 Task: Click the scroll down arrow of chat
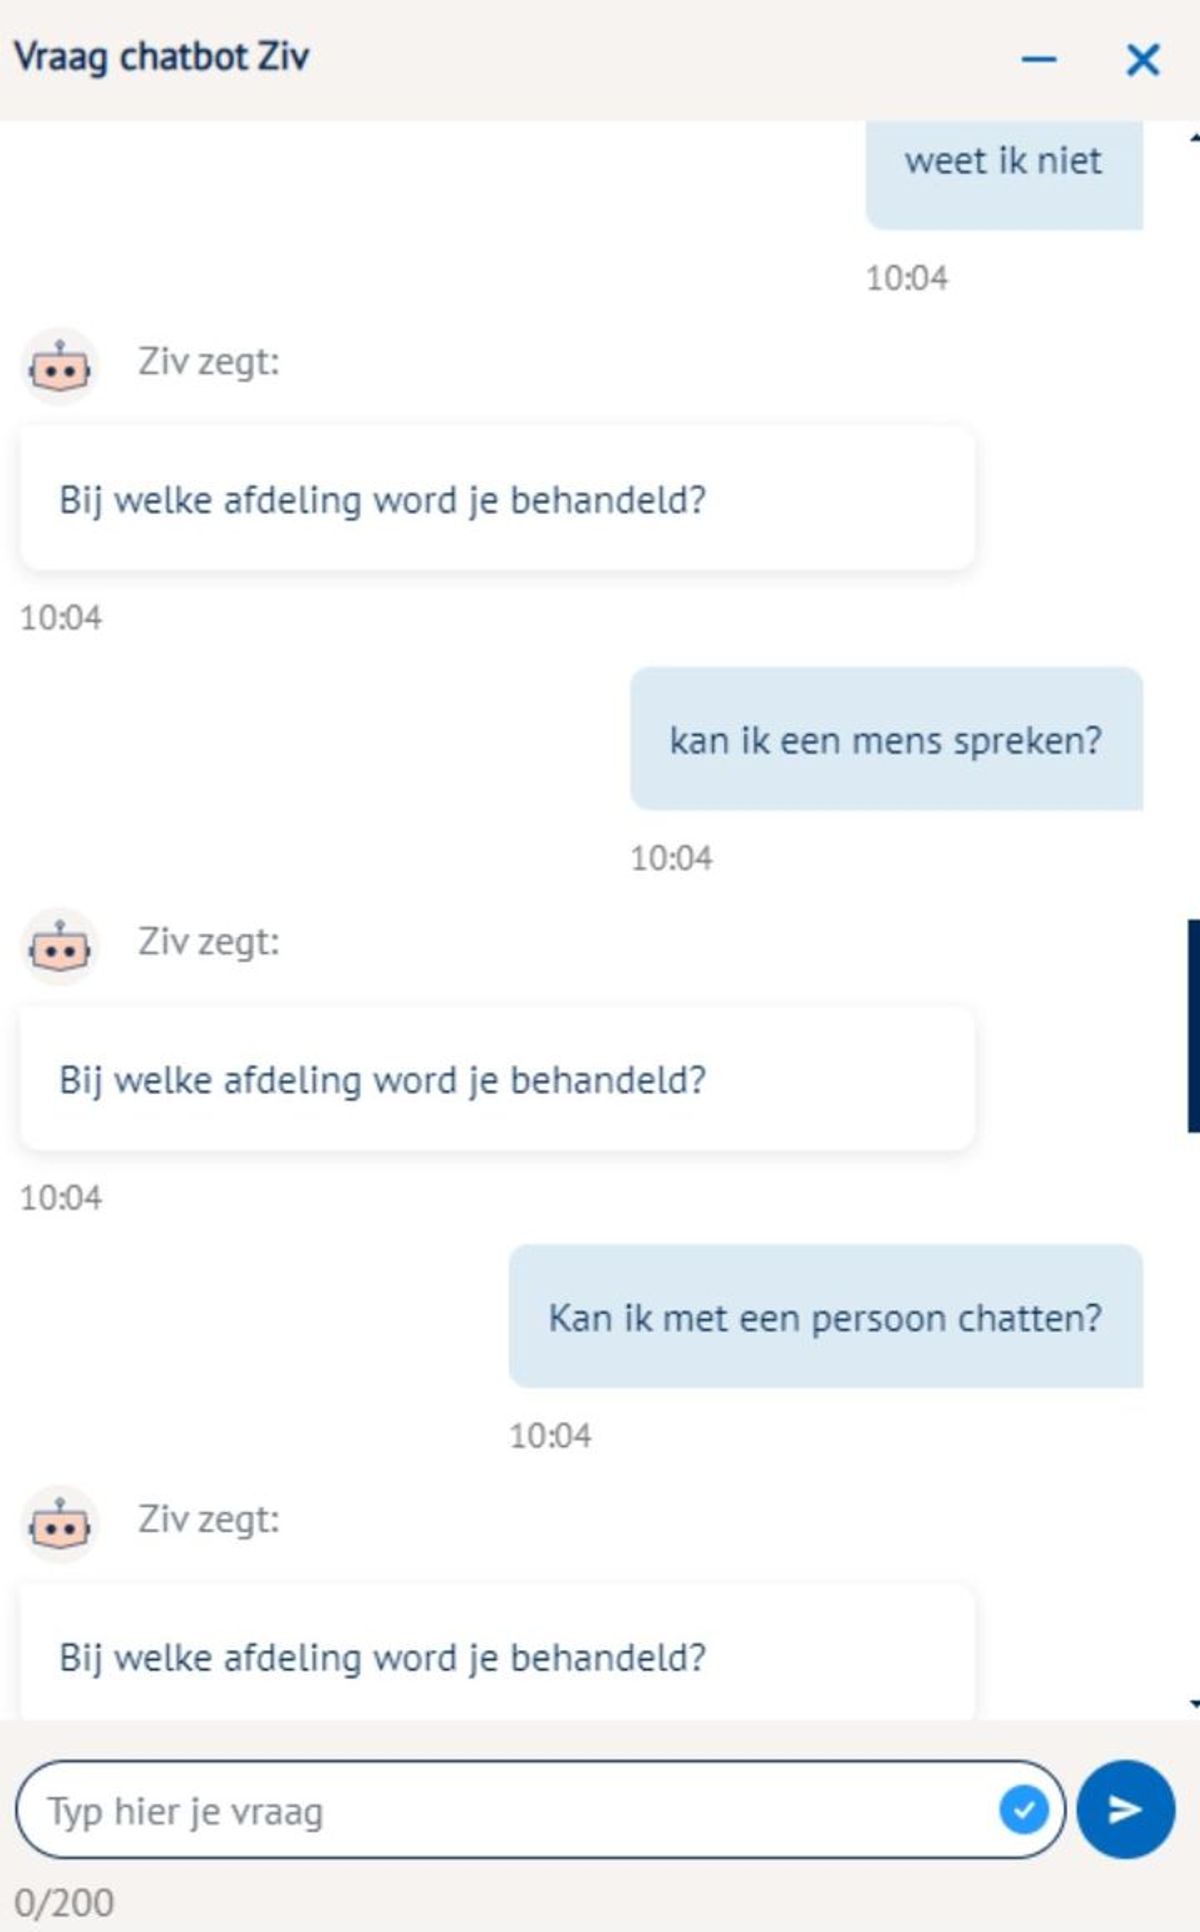click(1194, 1704)
